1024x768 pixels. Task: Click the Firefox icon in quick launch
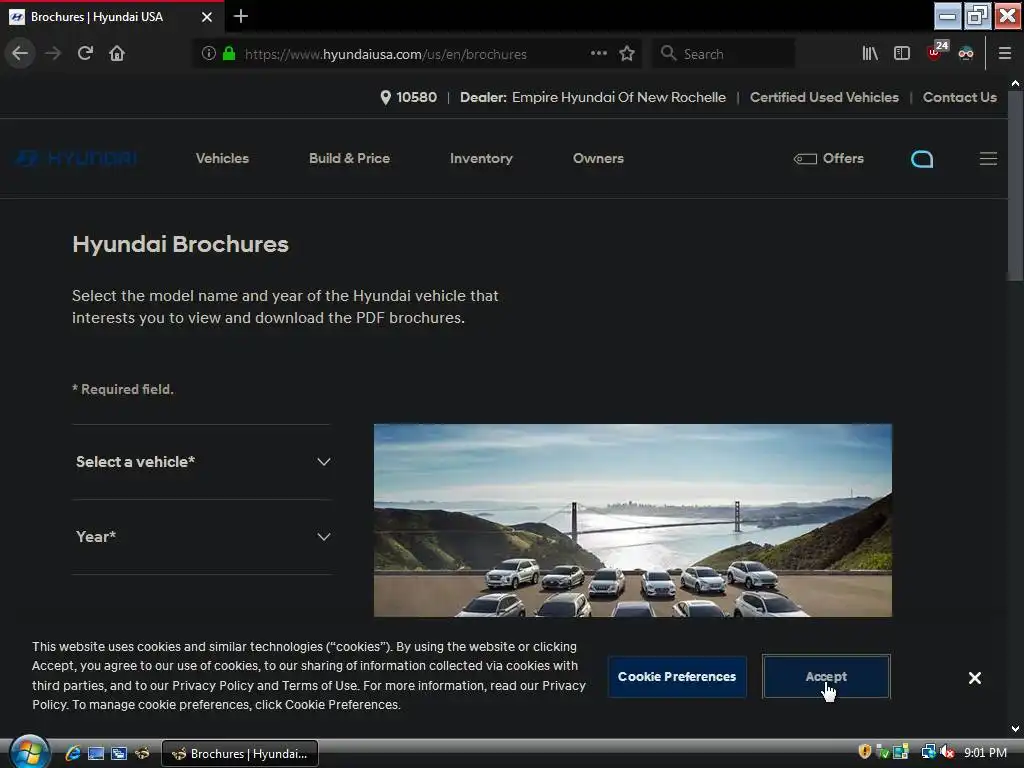coord(142,753)
